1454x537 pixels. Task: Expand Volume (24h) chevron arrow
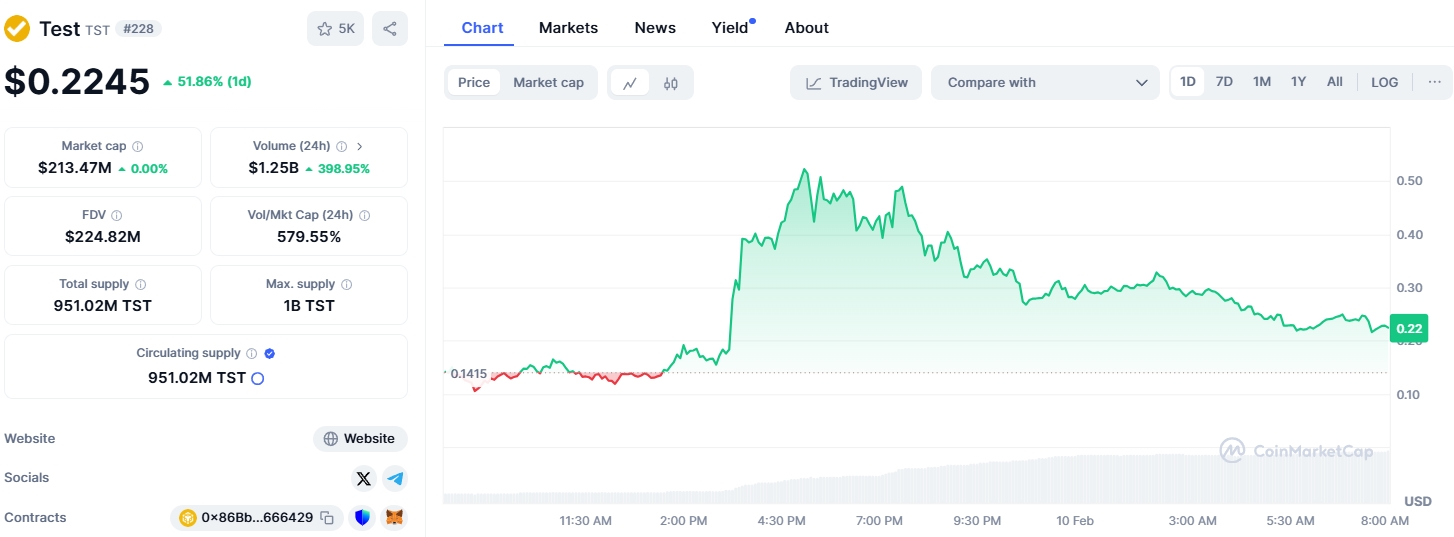(360, 146)
